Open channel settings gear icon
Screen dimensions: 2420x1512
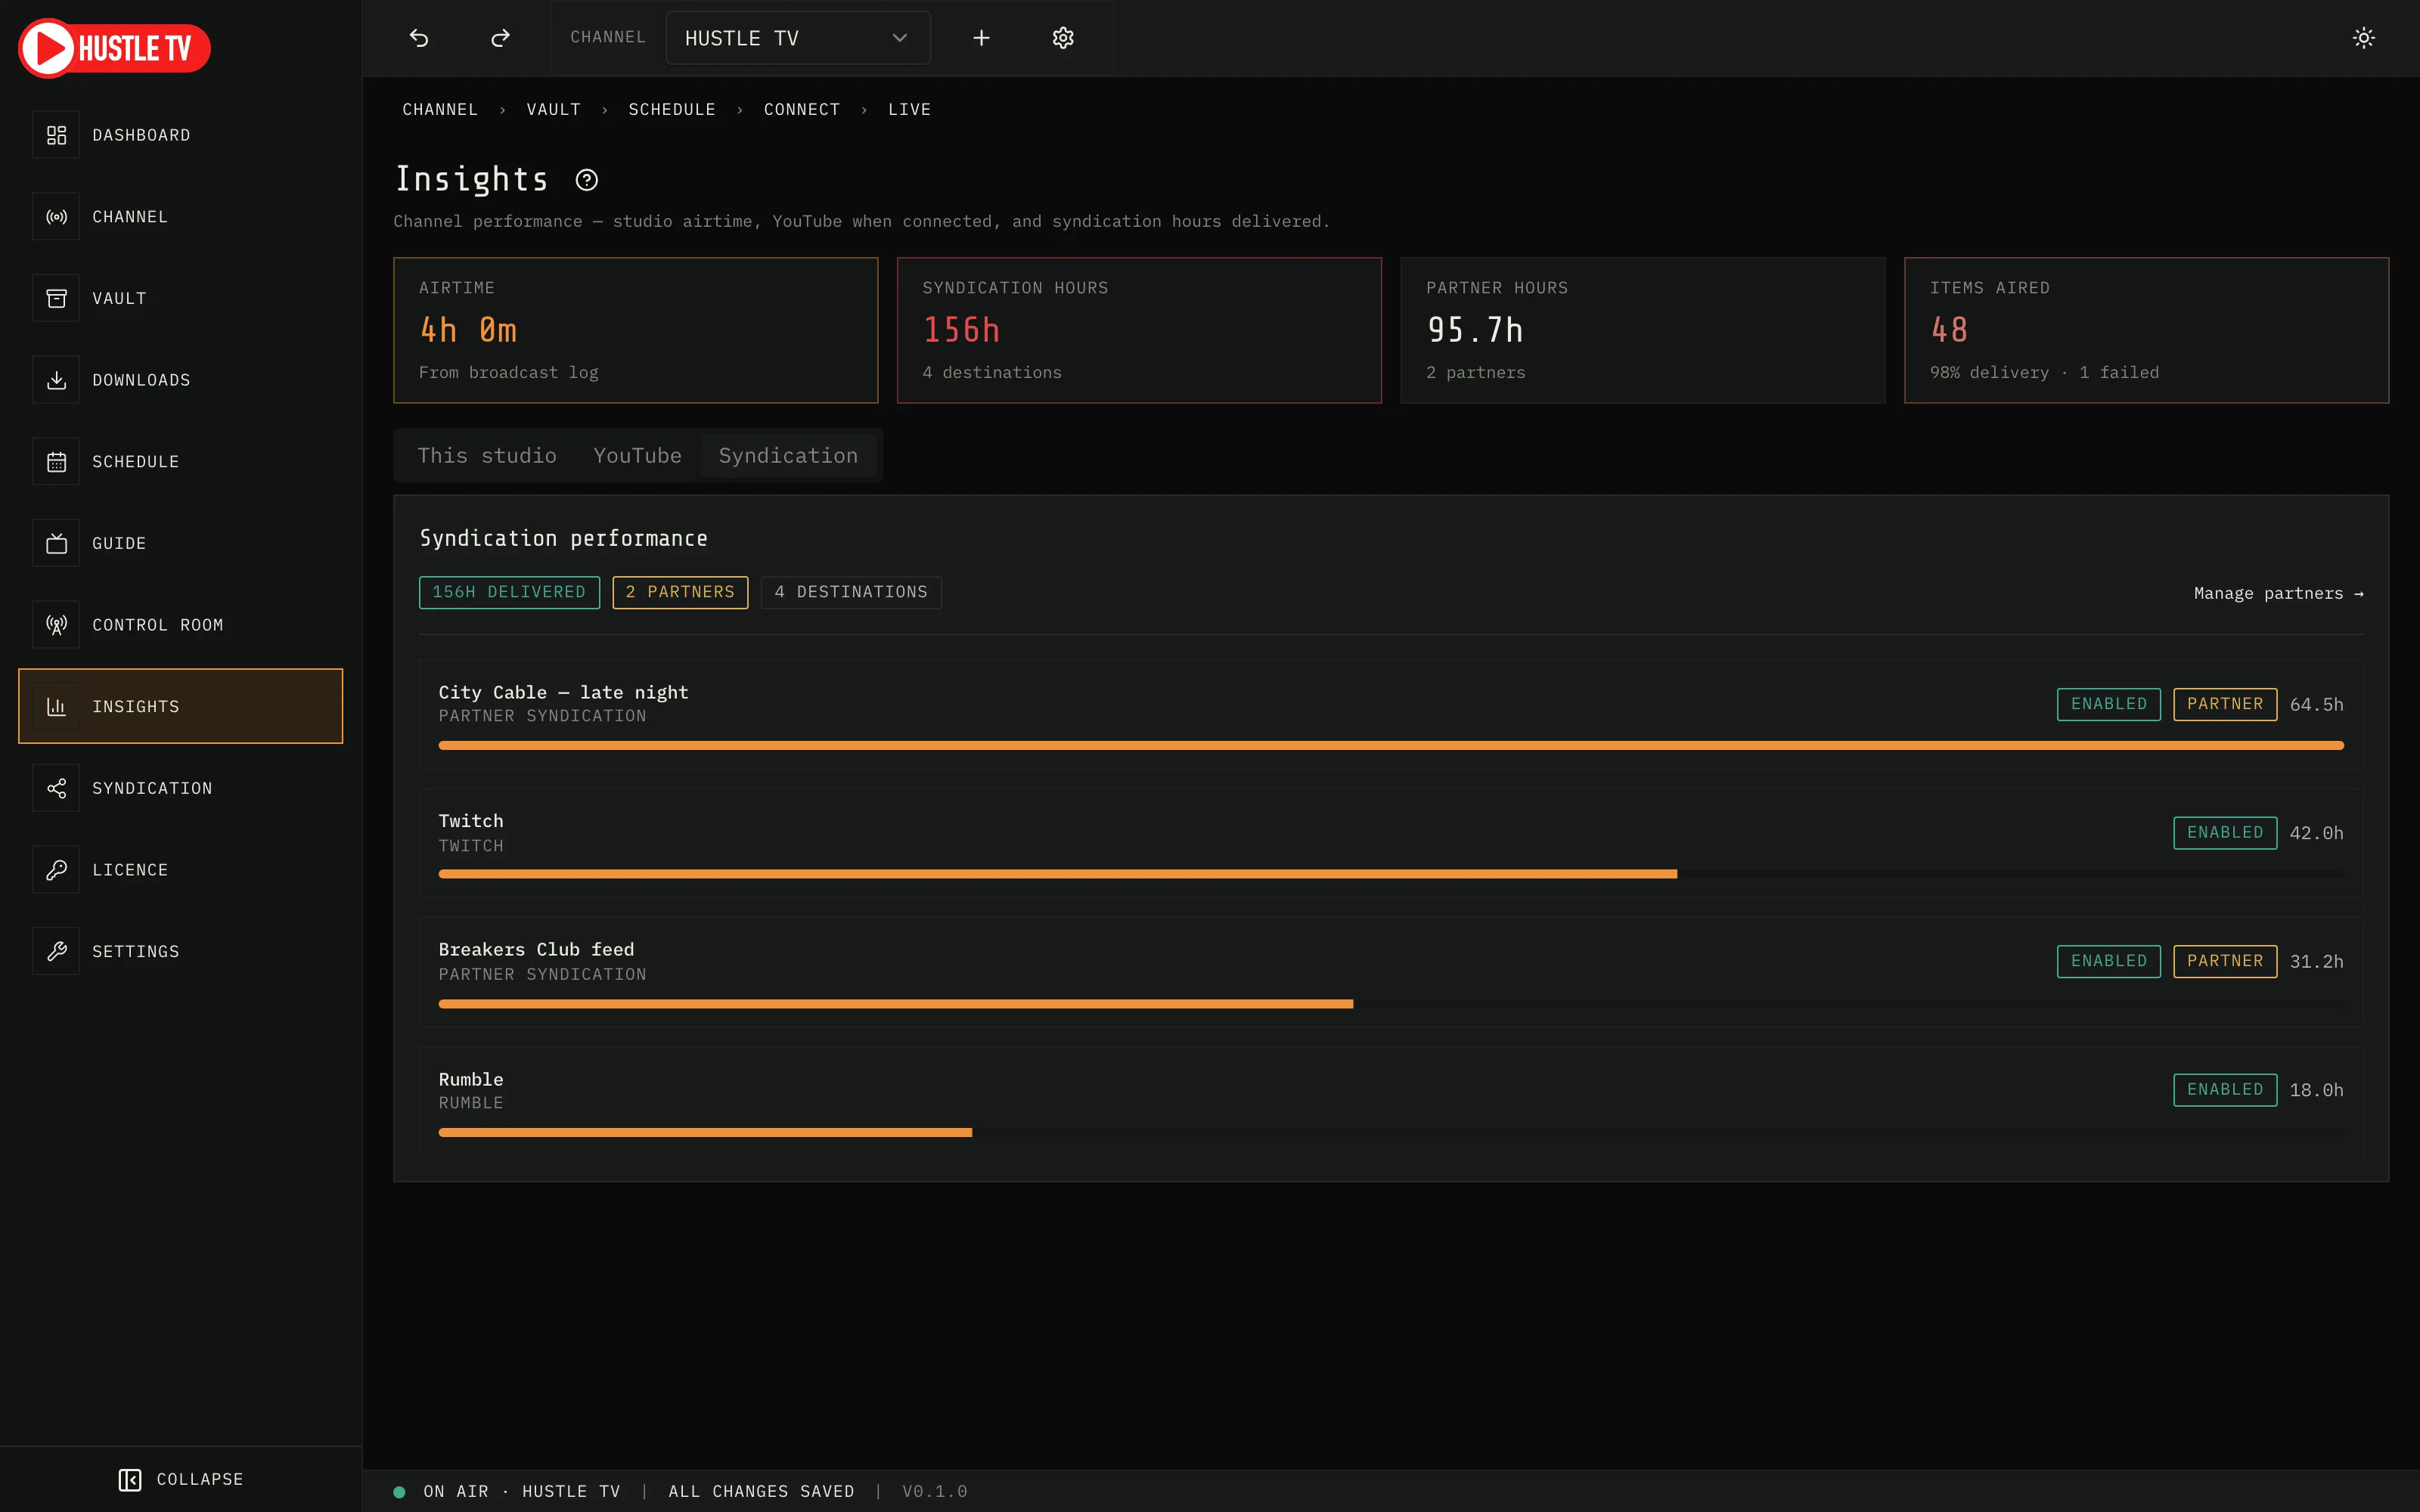point(1063,38)
